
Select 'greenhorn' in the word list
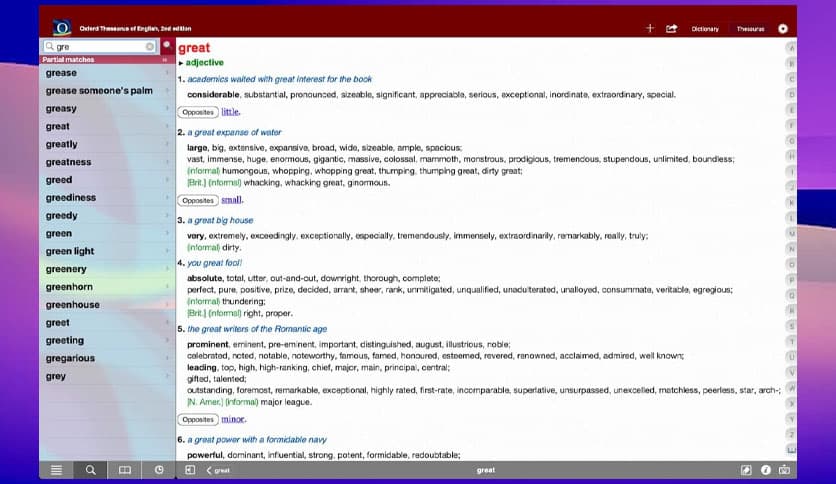(x=107, y=287)
